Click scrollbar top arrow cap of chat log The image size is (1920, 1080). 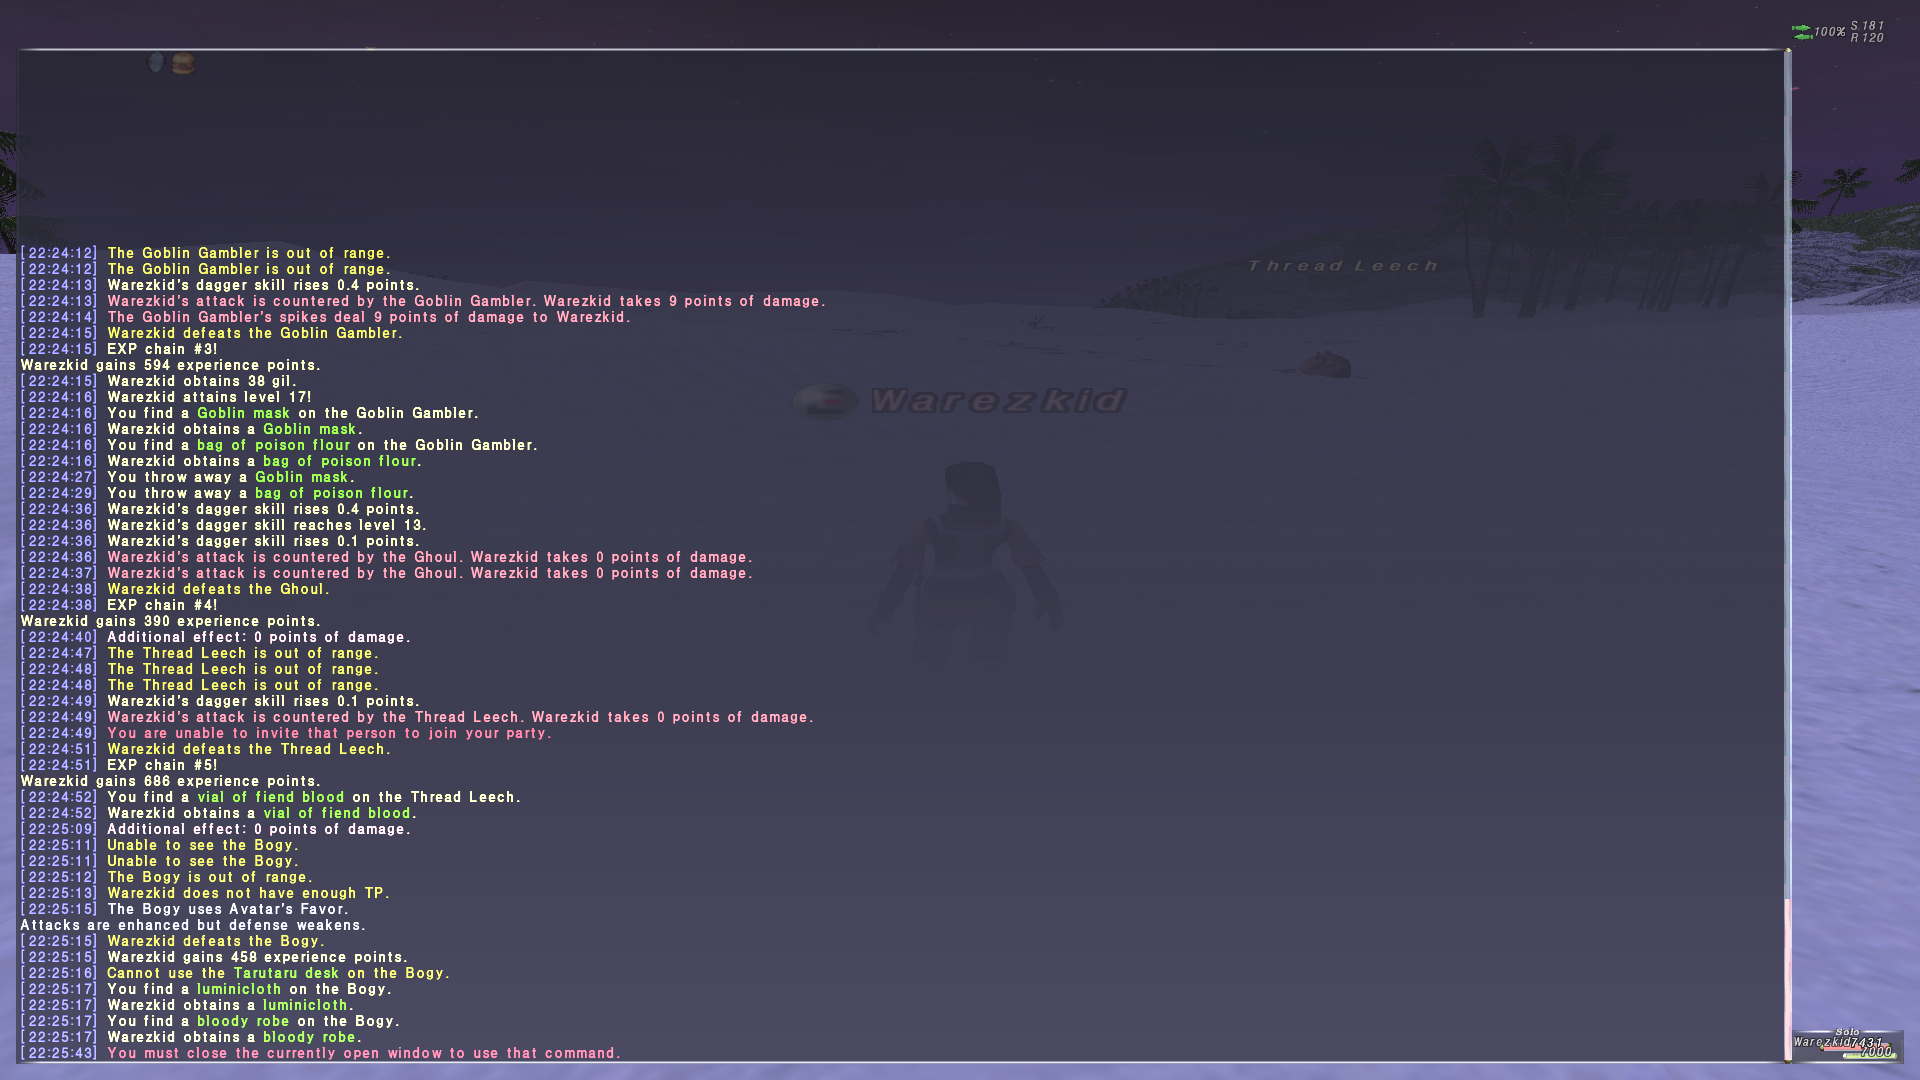(1787, 52)
